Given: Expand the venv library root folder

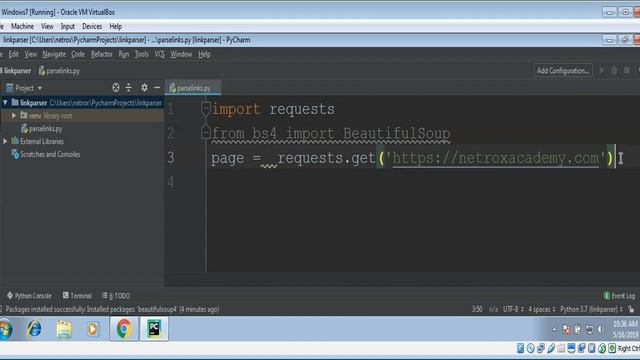Looking at the screenshot, I should (x=14, y=116).
